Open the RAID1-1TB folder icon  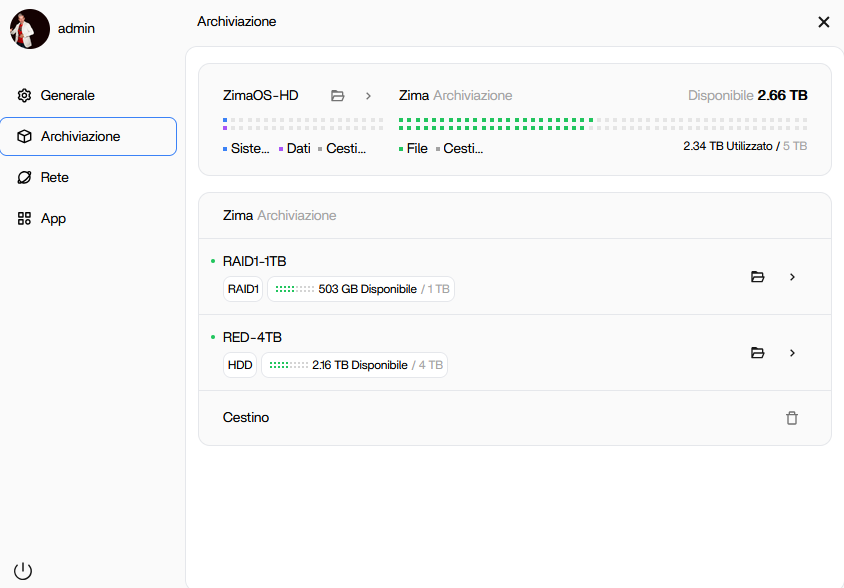(757, 277)
